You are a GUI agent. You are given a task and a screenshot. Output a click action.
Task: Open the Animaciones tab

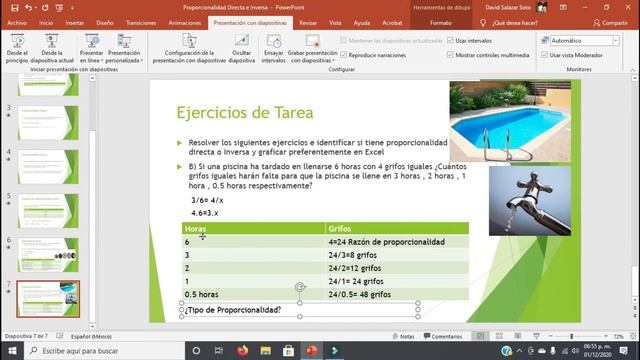coord(185,23)
